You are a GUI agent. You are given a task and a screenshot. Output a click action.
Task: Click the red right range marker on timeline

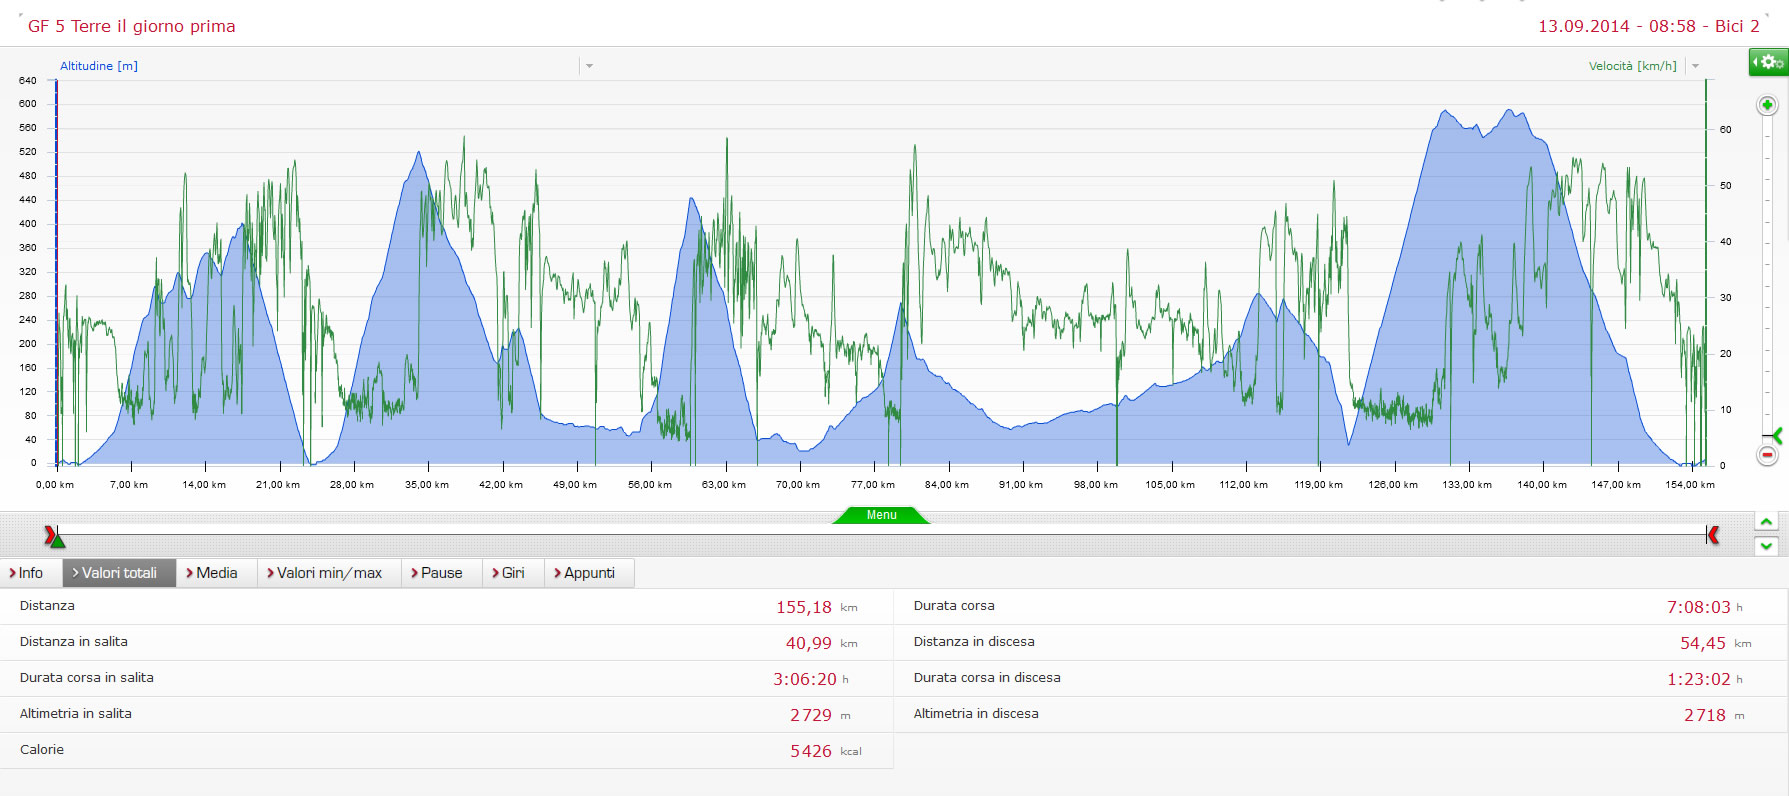[1714, 535]
